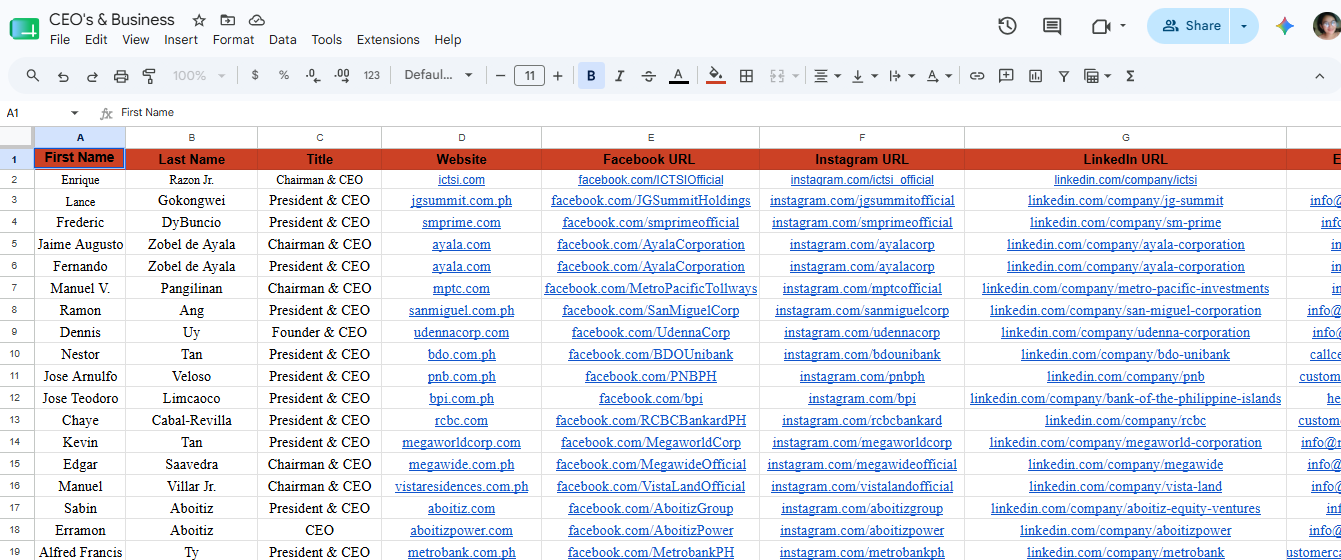Open the comments panel icon
This screenshot has height=560, width=1341.
click(1052, 26)
